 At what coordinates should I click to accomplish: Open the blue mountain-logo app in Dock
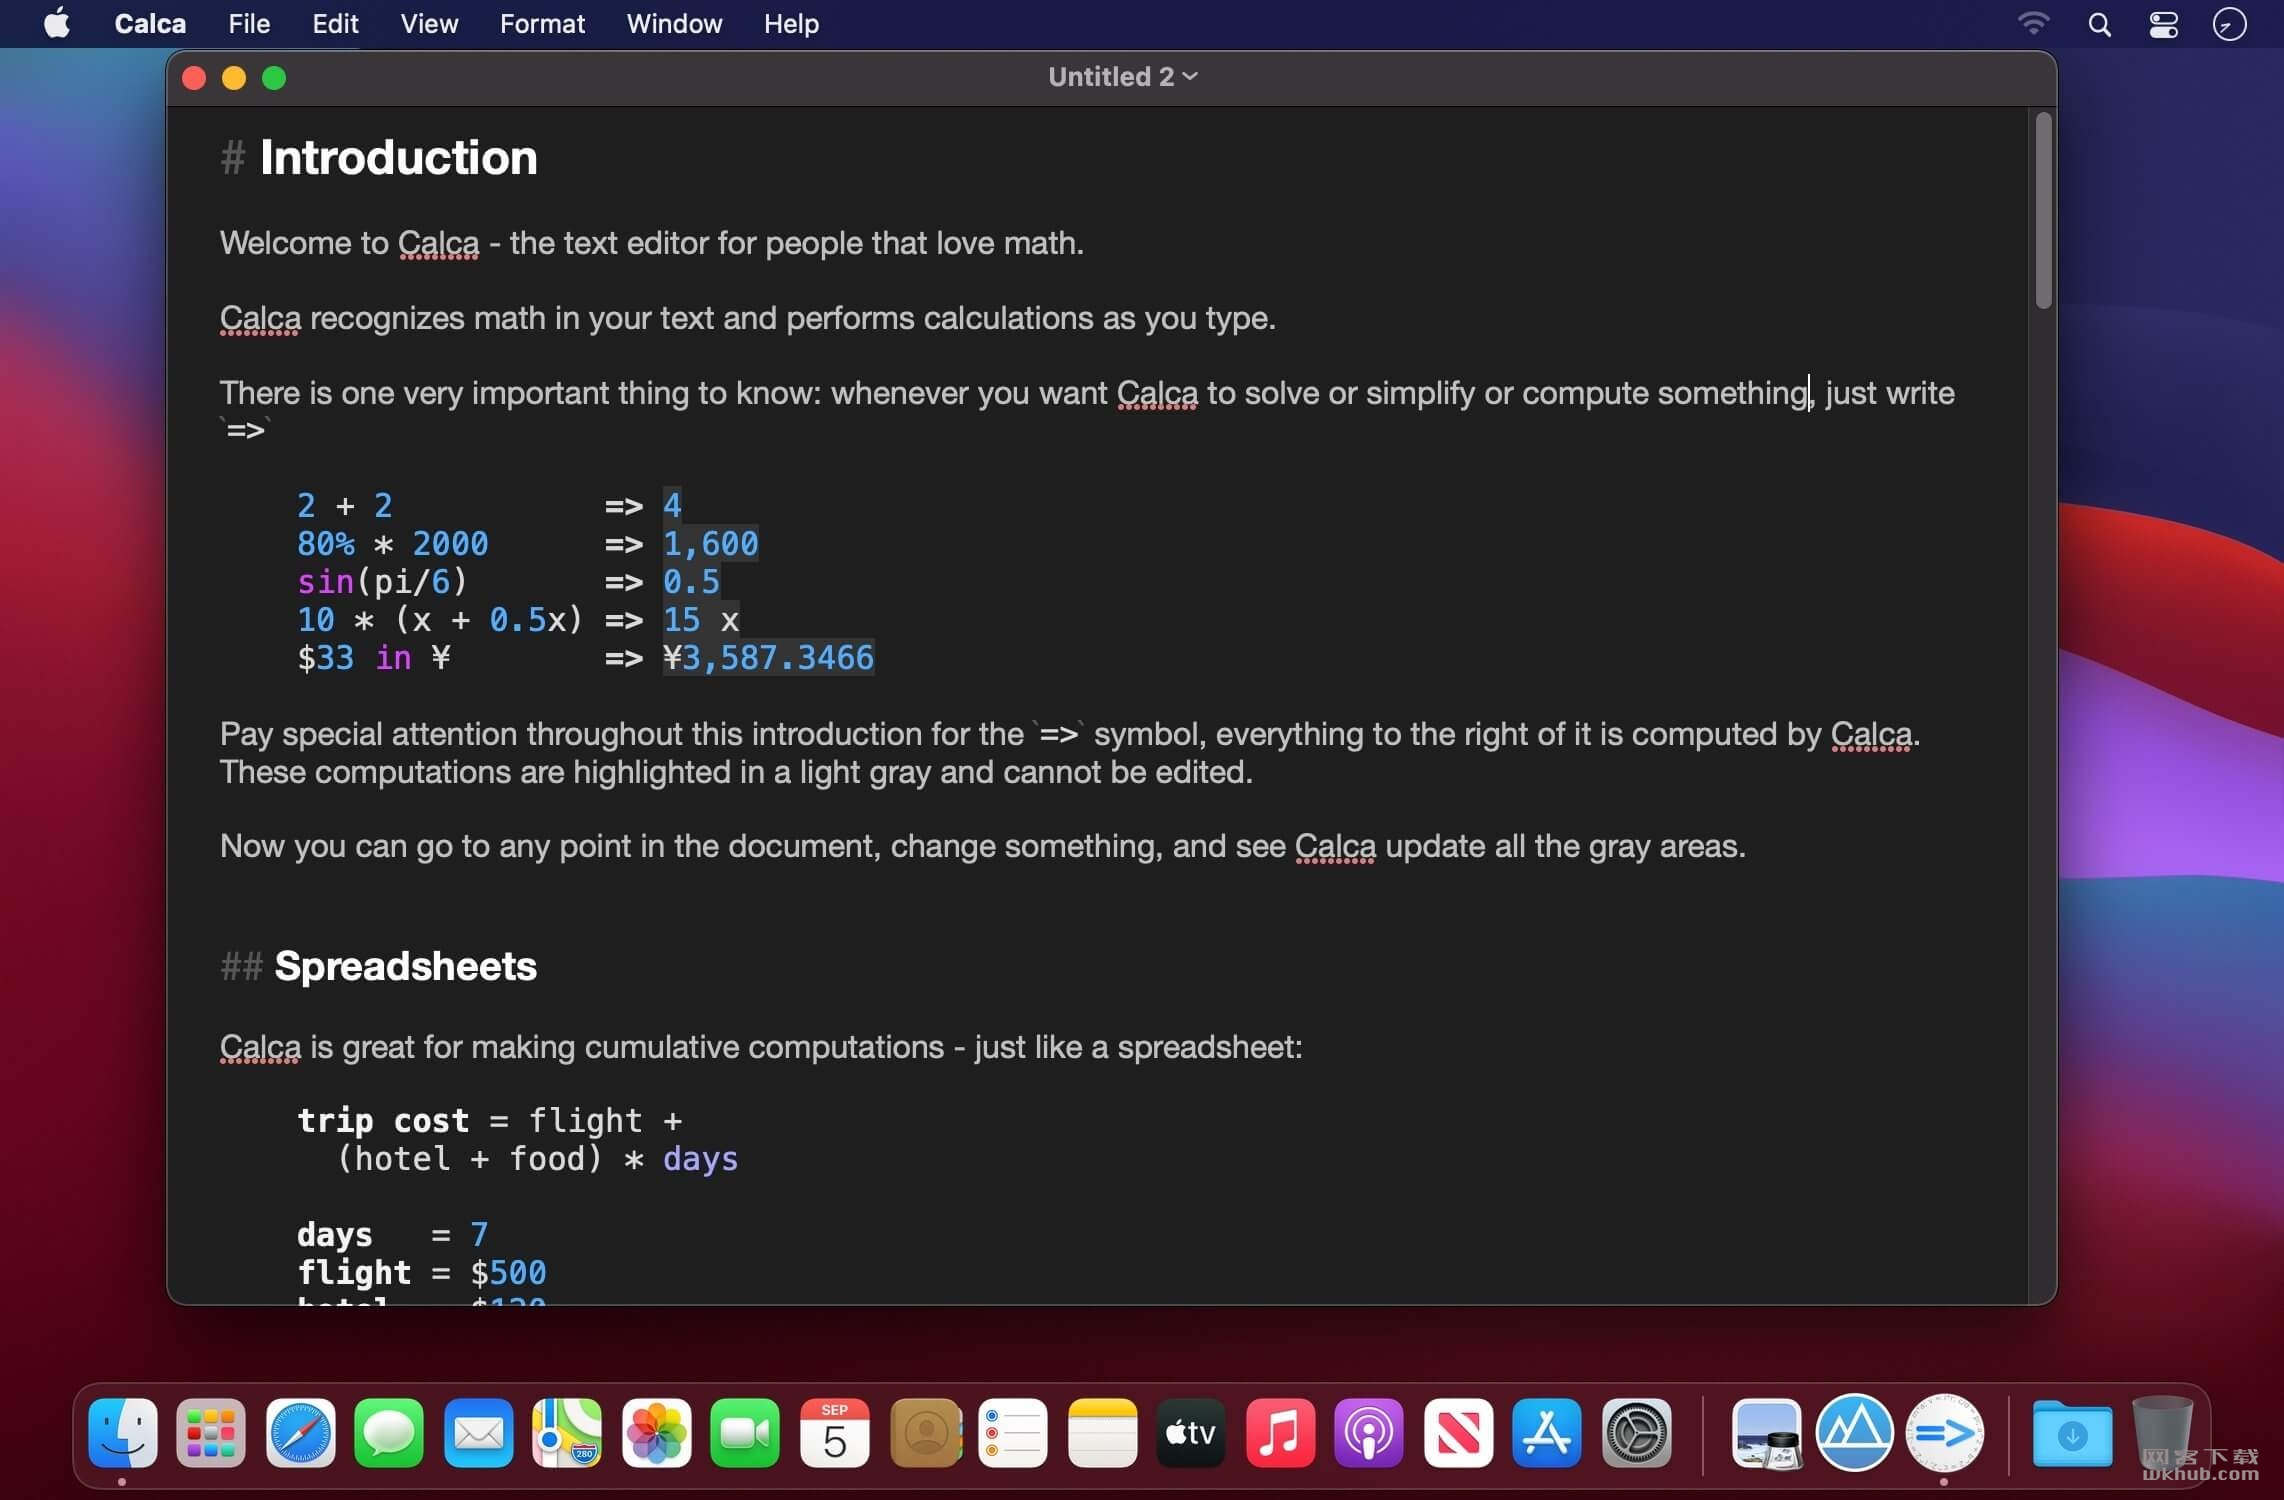coord(1855,1433)
